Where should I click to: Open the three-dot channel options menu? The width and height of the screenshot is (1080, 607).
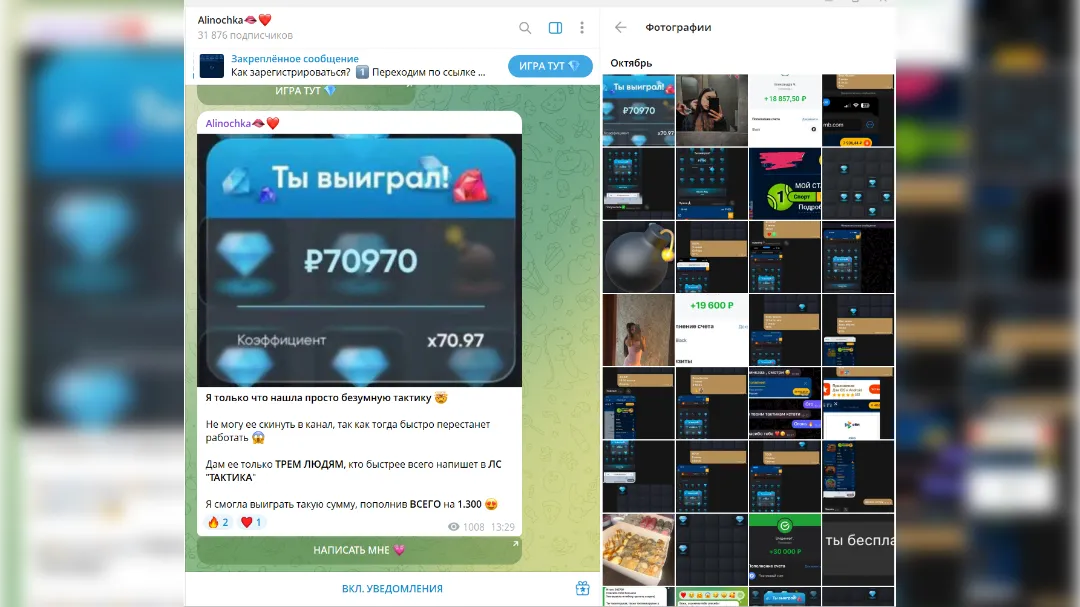pos(582,28)
